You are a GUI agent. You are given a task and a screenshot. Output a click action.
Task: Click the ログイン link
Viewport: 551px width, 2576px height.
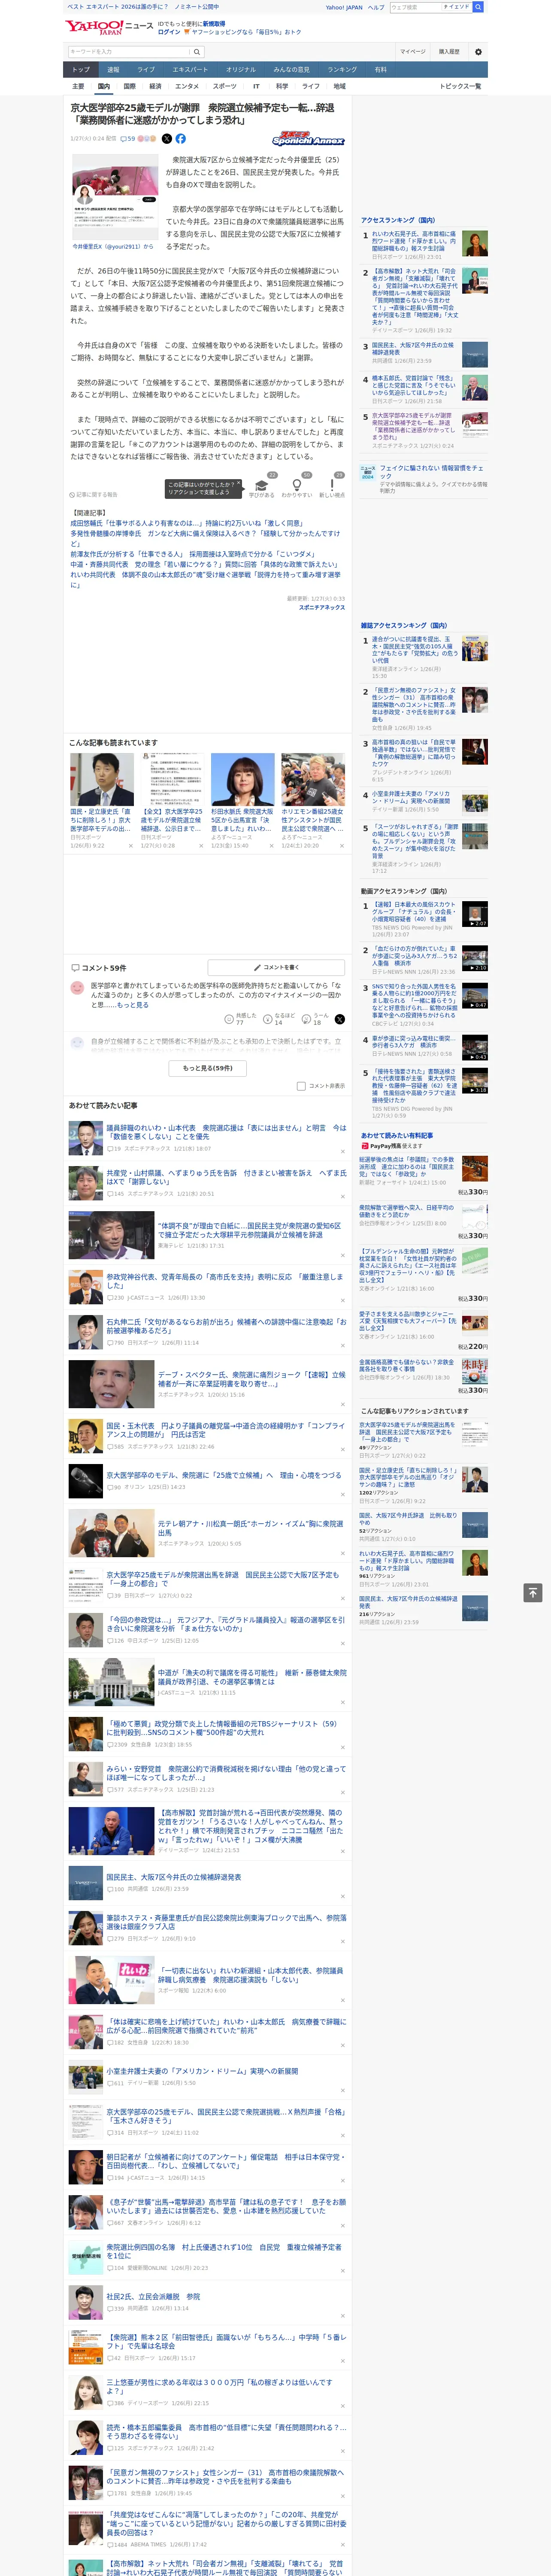169,32
